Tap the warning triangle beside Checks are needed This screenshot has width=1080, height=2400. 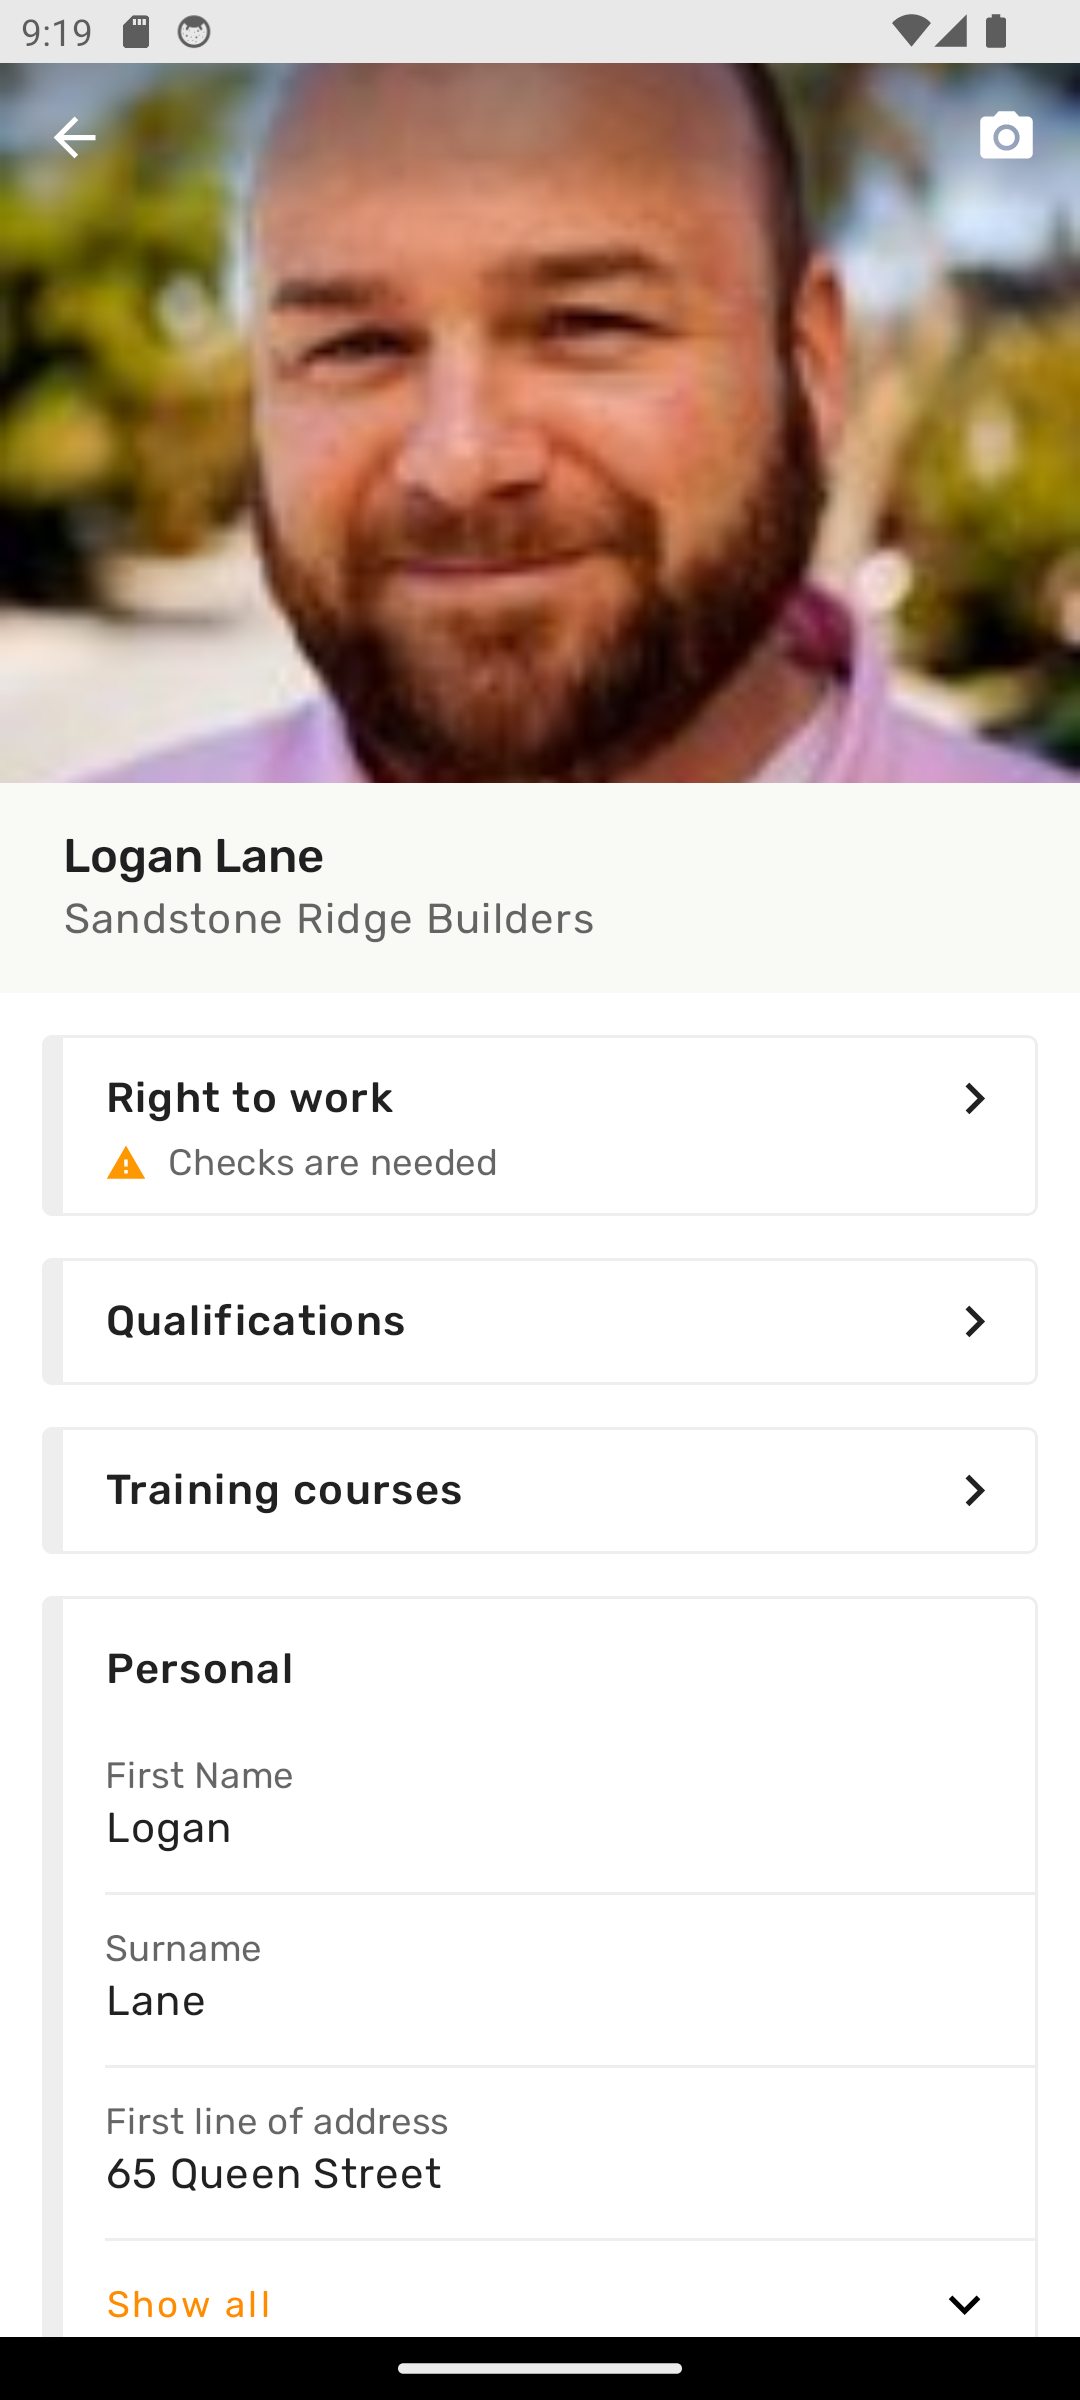(126, 1164)
